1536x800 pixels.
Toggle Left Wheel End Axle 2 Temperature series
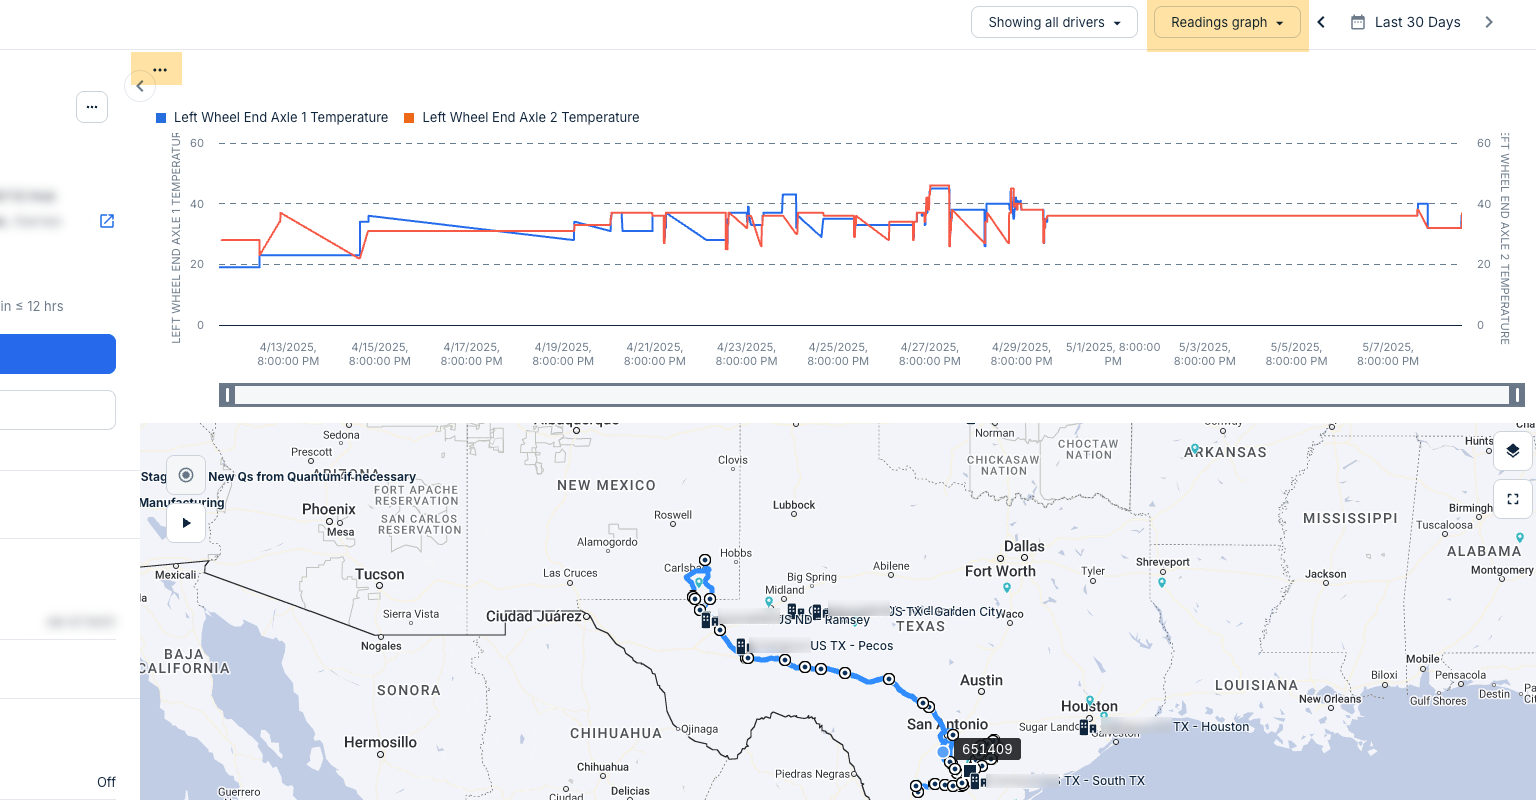click(521, 117)
